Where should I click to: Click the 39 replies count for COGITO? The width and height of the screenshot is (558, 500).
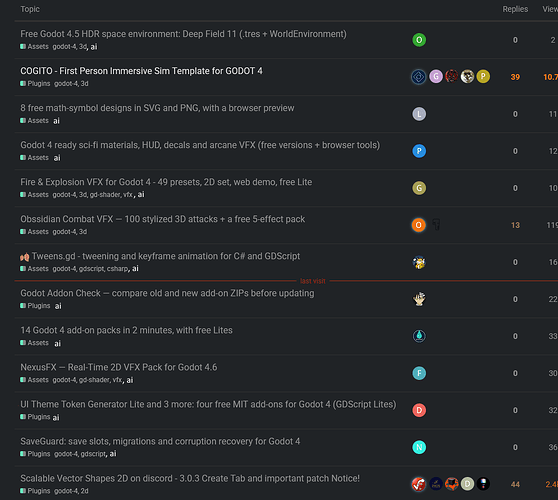515,77
